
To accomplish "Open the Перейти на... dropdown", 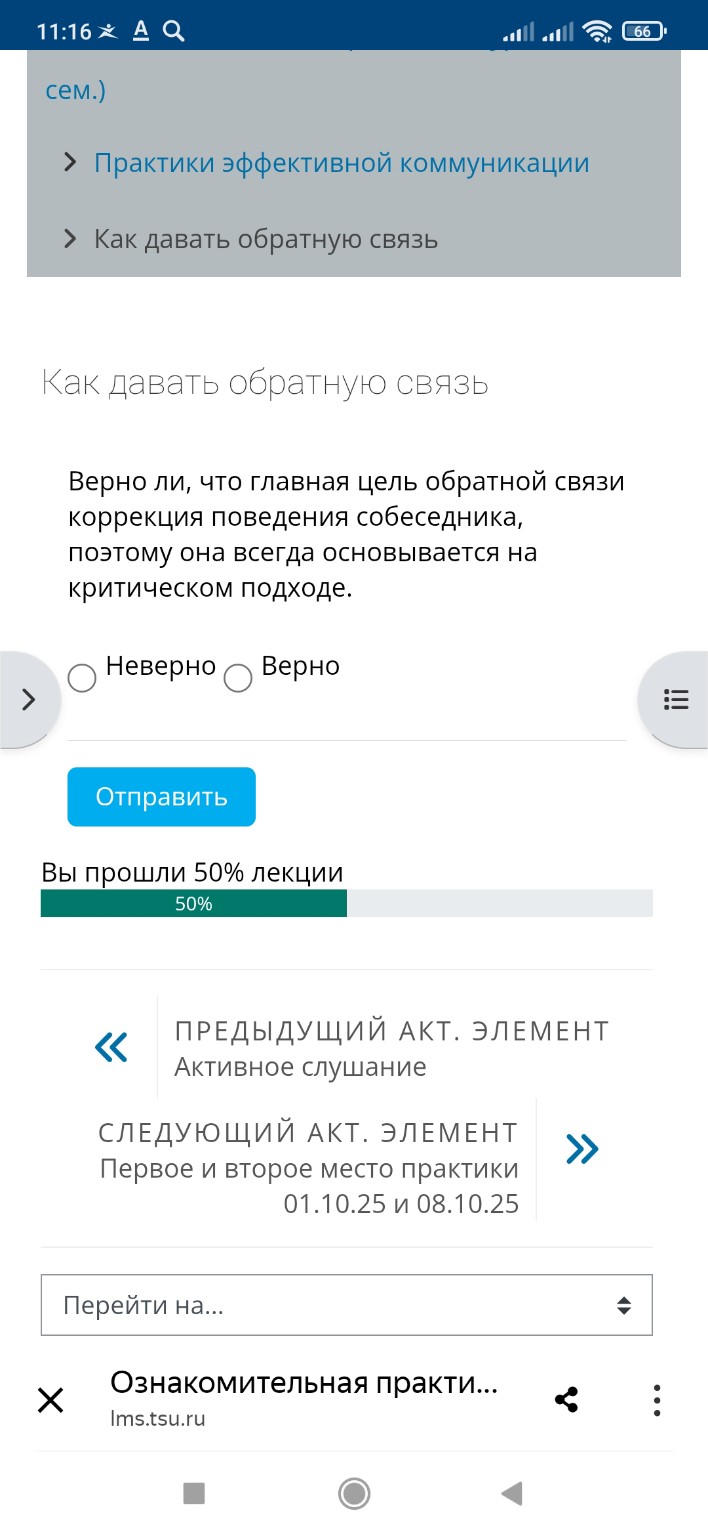I will click(x=345, y=1304).
